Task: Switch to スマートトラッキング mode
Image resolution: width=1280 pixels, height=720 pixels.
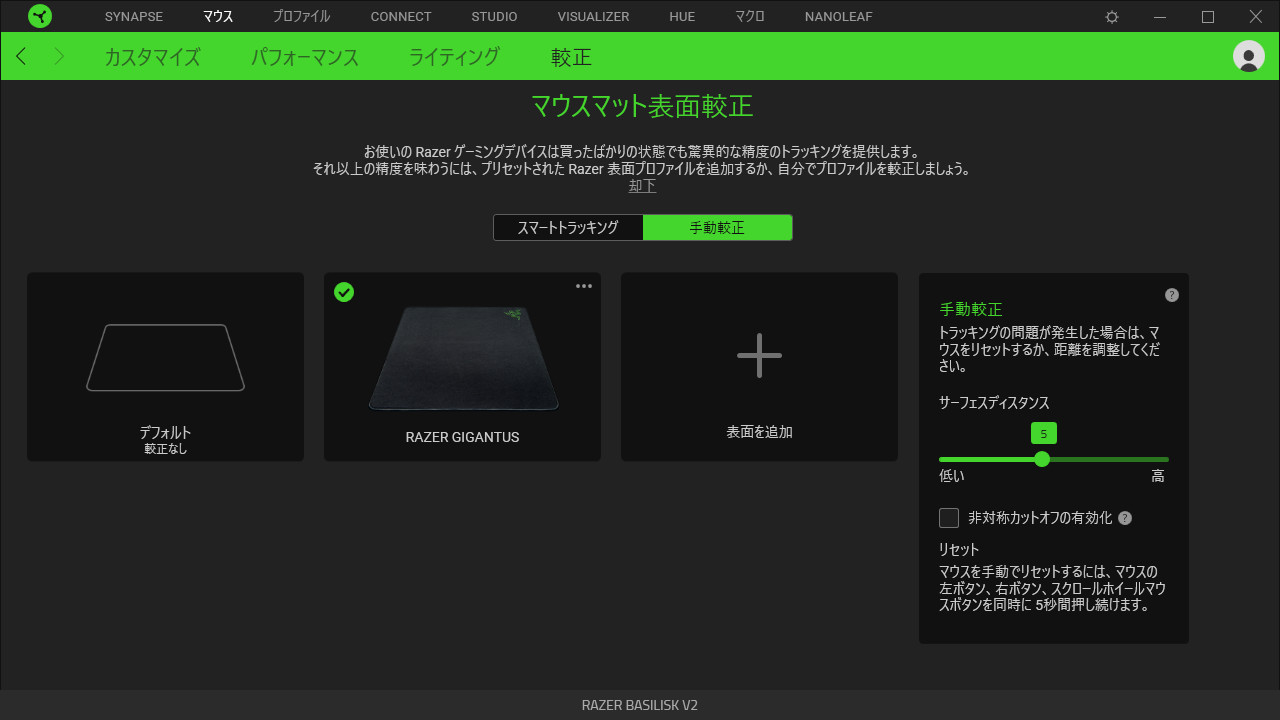Action: tap(568, 228)
